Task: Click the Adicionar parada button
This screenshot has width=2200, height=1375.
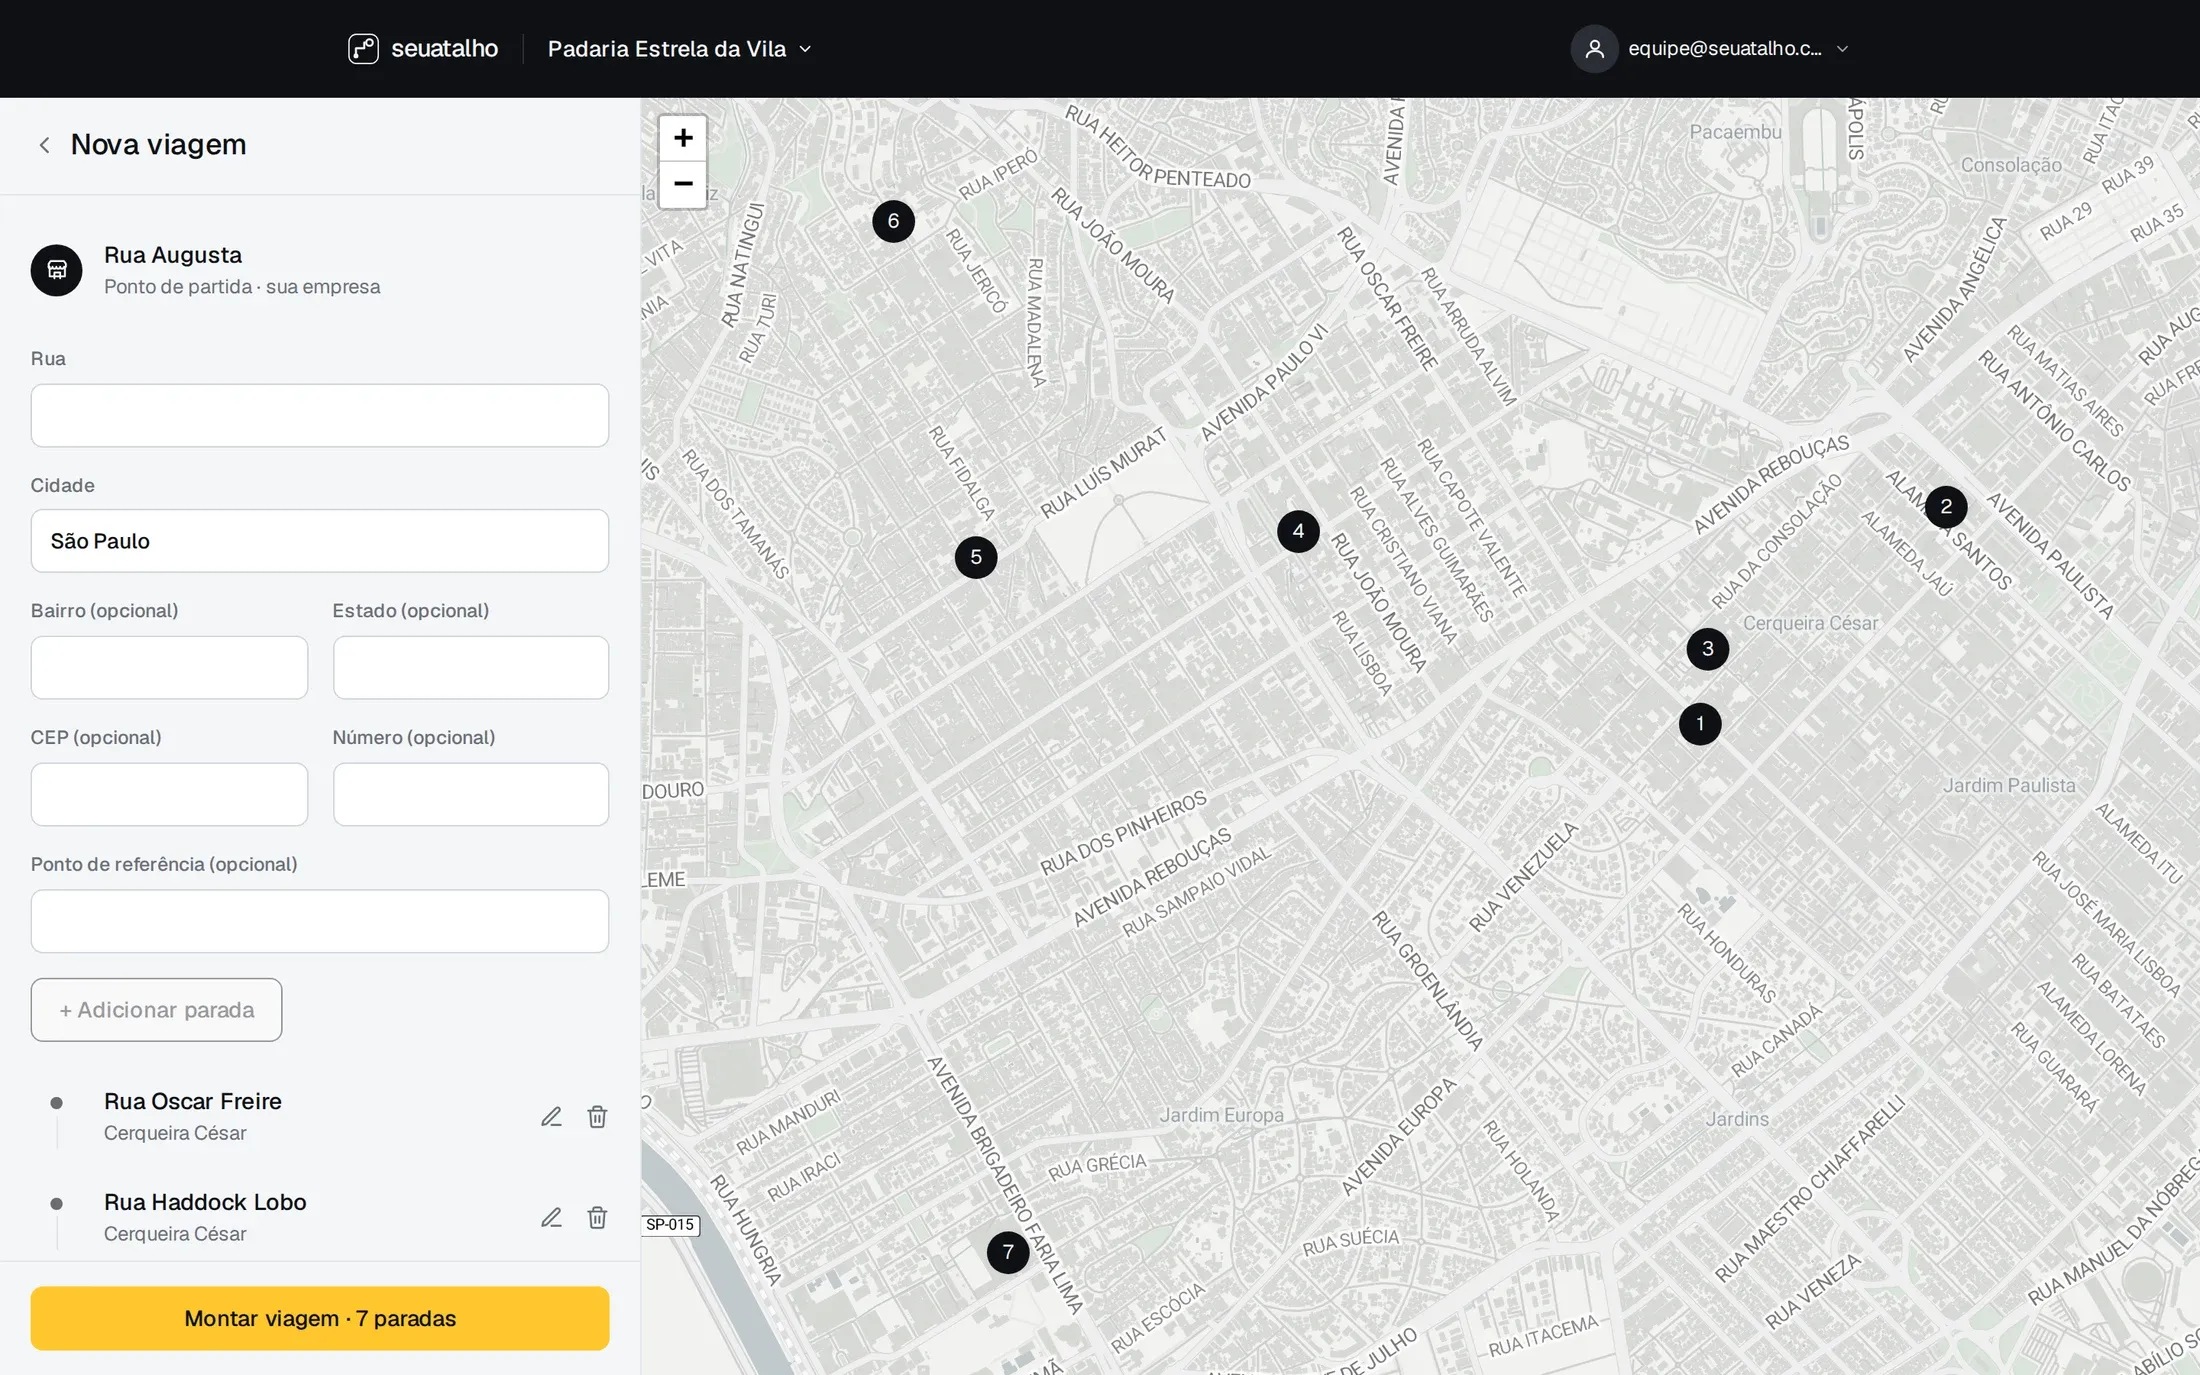Action: (156, 1010)
